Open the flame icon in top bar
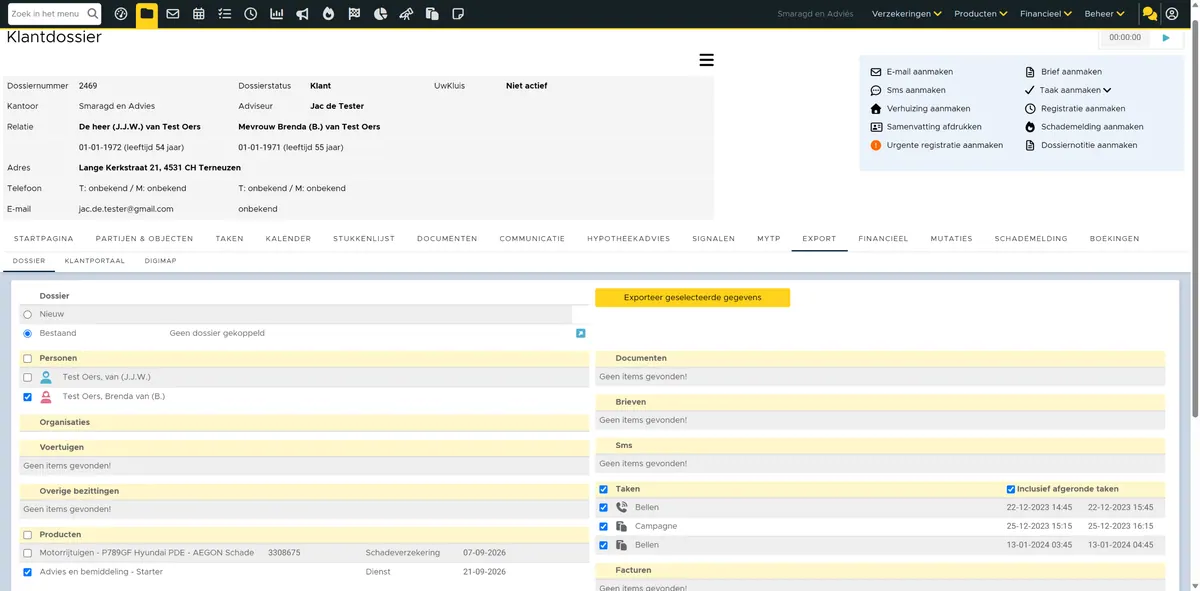1200x591 pixels. click(x=329, y=14)
